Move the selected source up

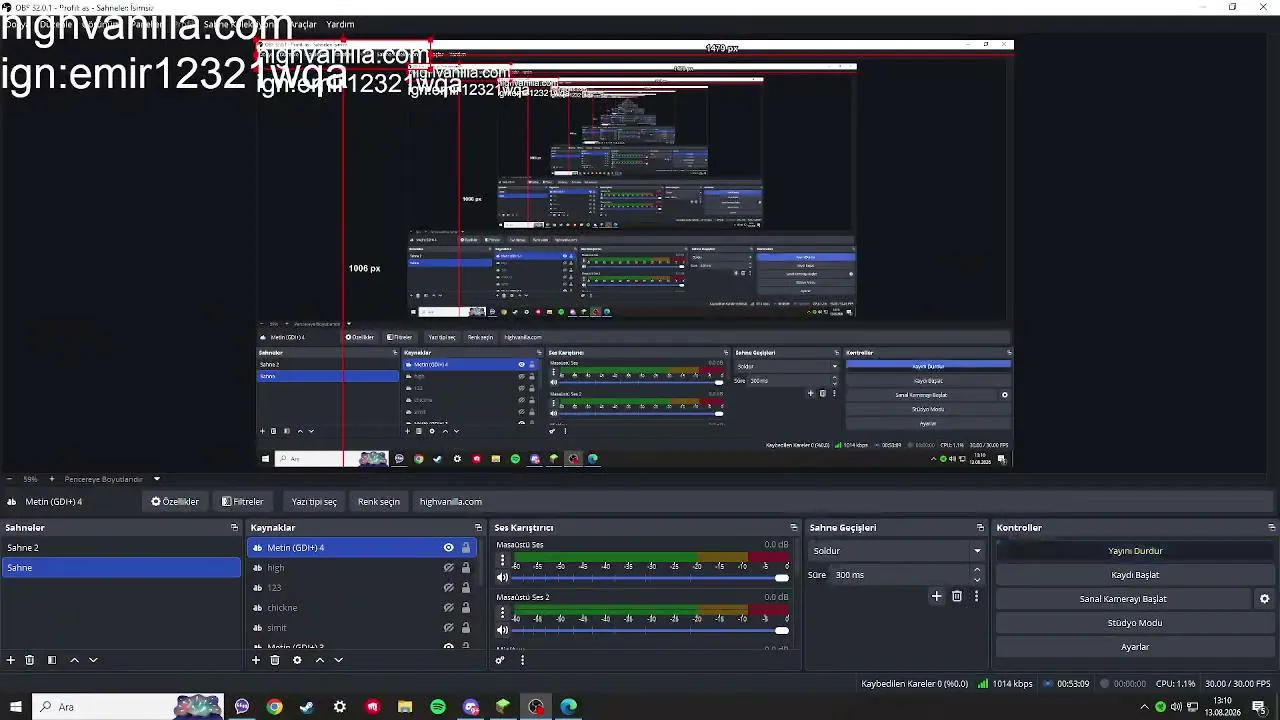pos(320,660)
